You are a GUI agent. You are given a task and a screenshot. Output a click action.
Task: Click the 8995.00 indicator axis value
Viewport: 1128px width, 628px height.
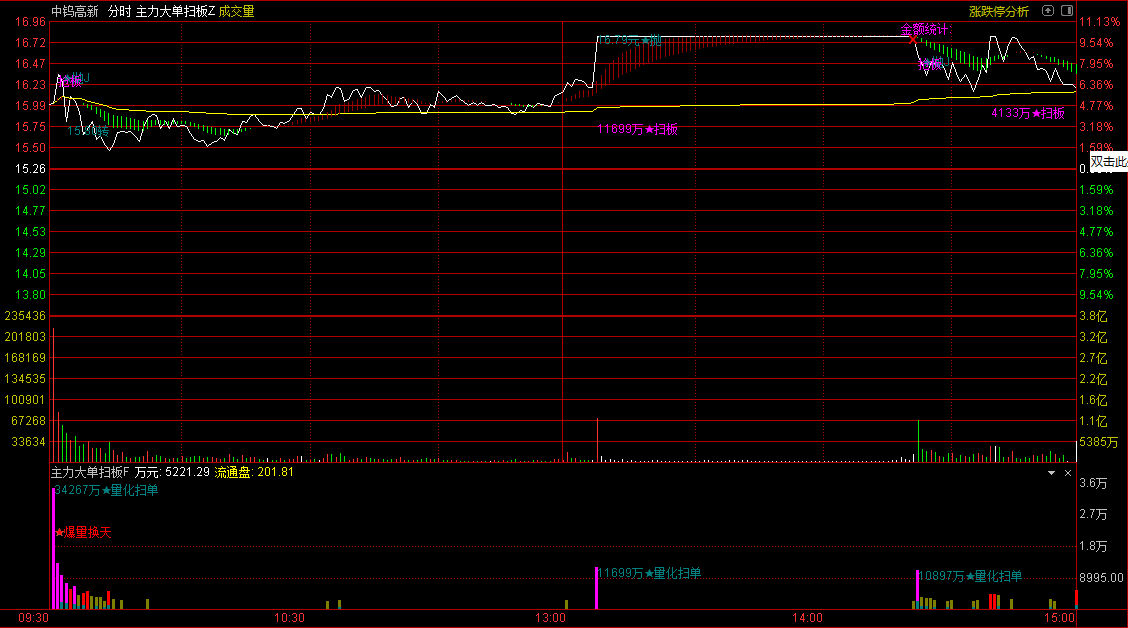(x=1101, y=578)
